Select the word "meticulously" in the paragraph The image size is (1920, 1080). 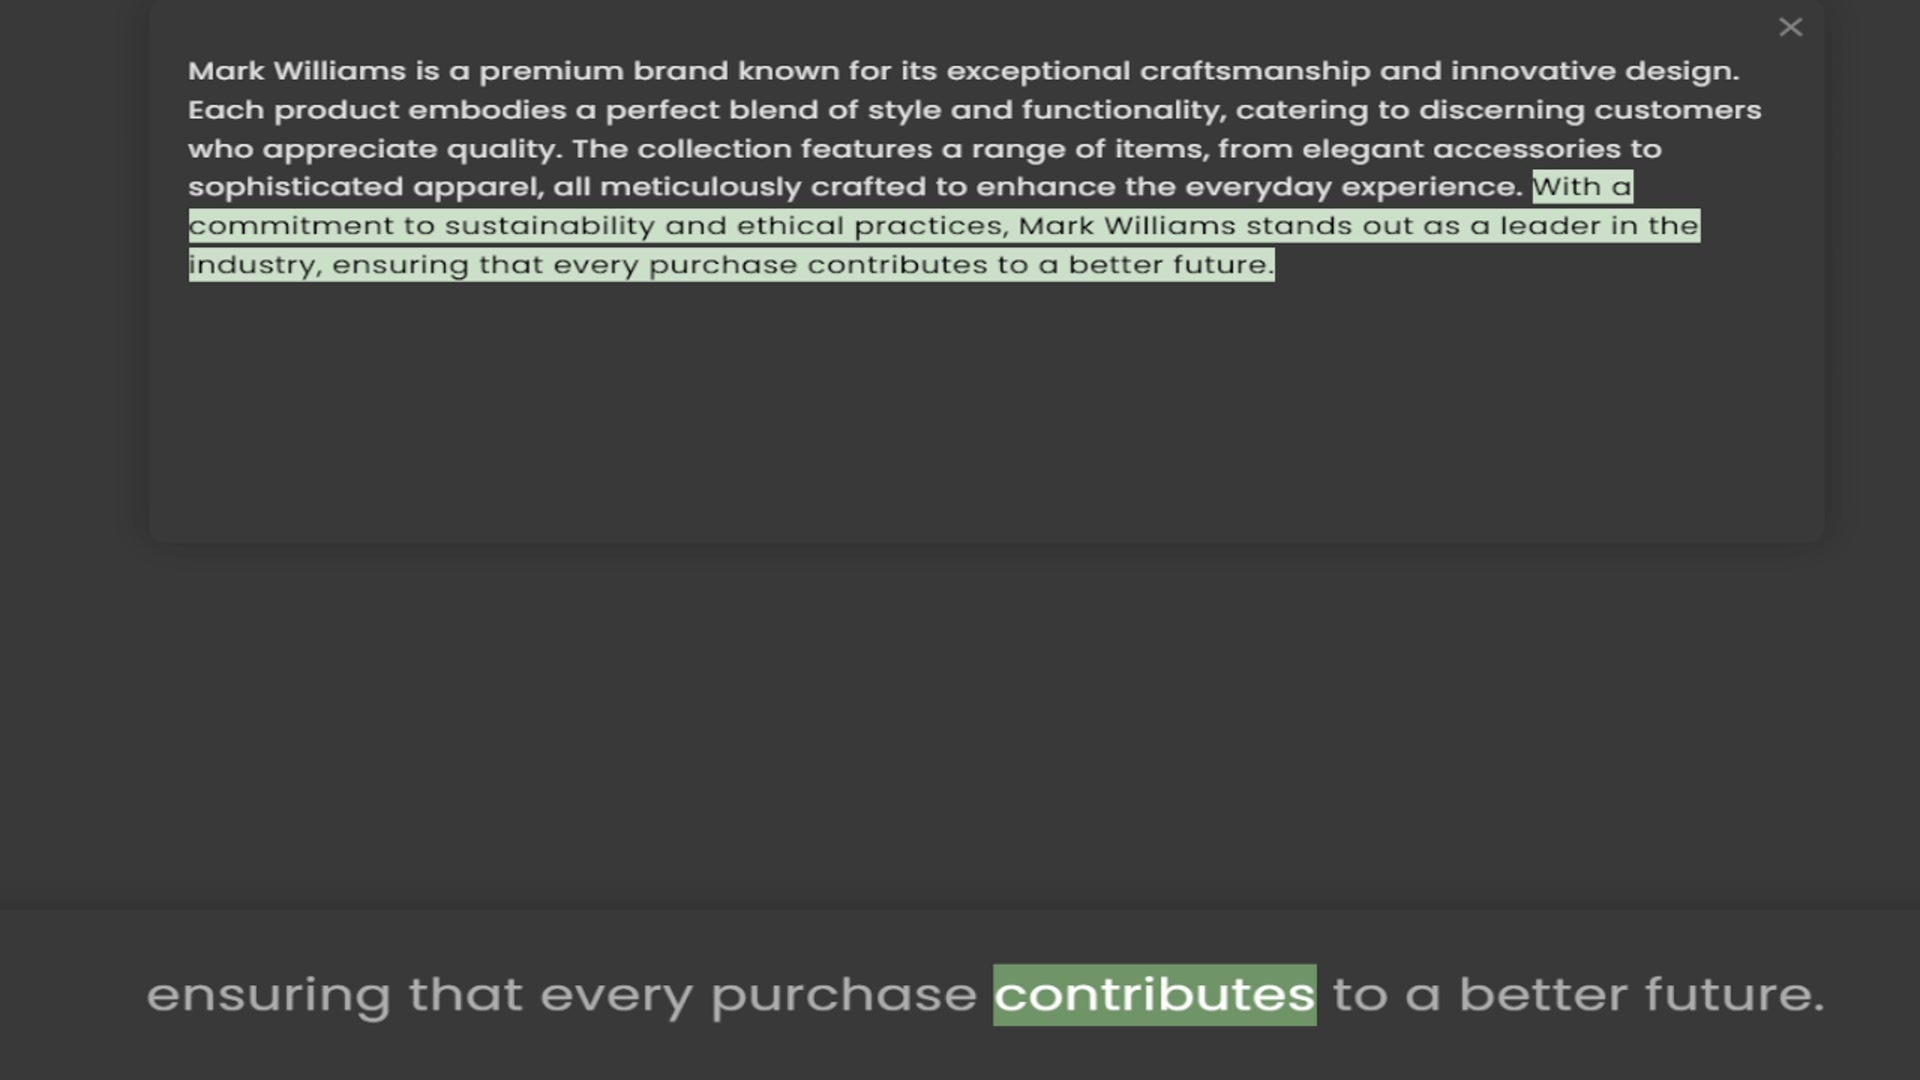pyautogui.click(x=700, y=188)
